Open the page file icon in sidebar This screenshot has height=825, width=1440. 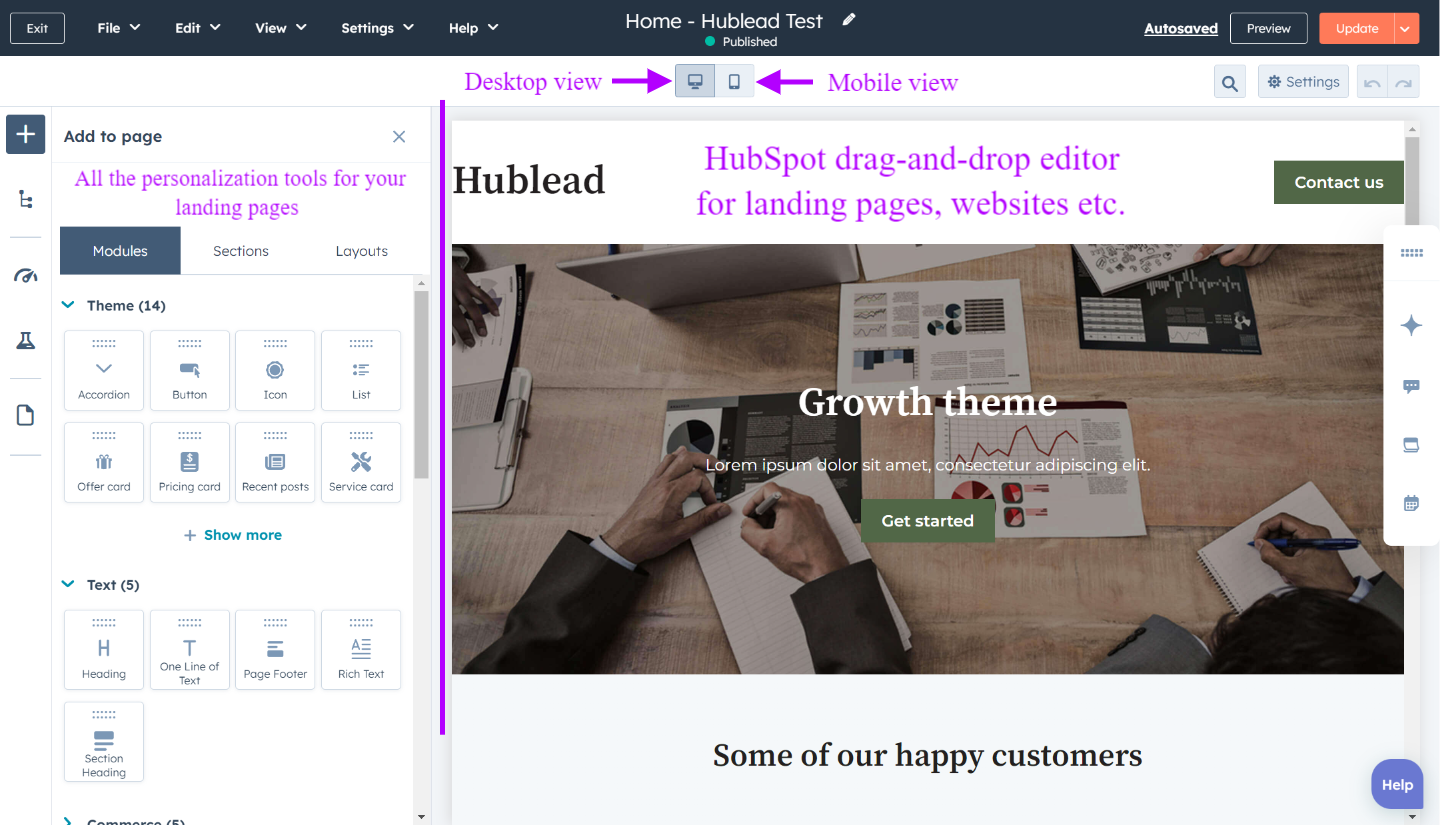coord(25,415)
